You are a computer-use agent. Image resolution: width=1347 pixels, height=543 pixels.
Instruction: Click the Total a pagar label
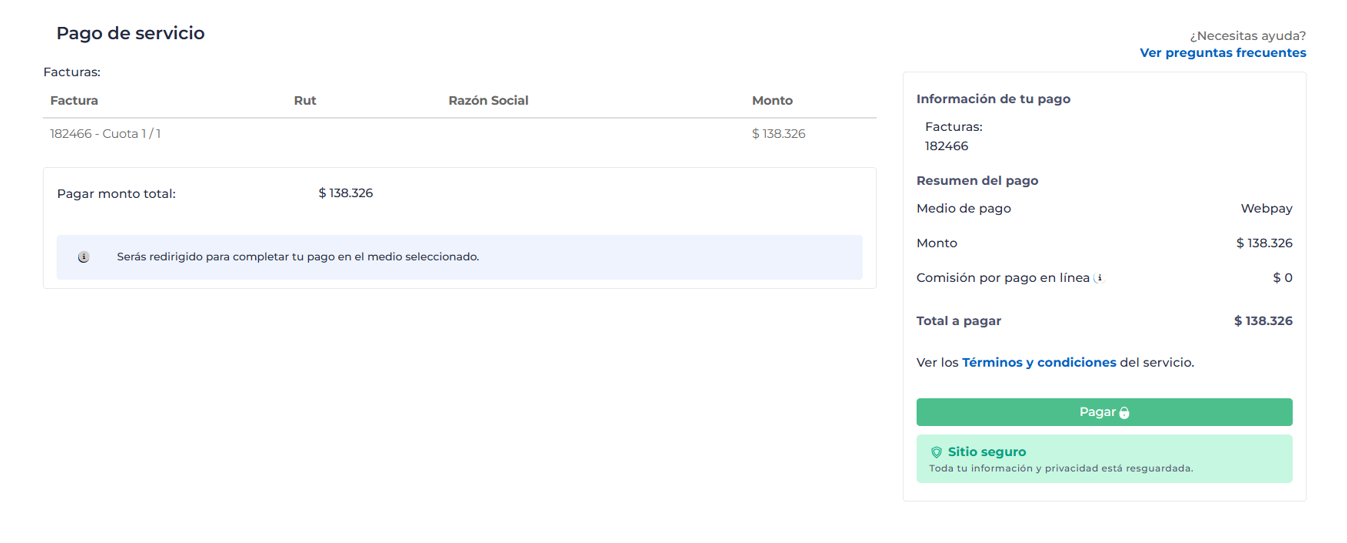(958, 321)
